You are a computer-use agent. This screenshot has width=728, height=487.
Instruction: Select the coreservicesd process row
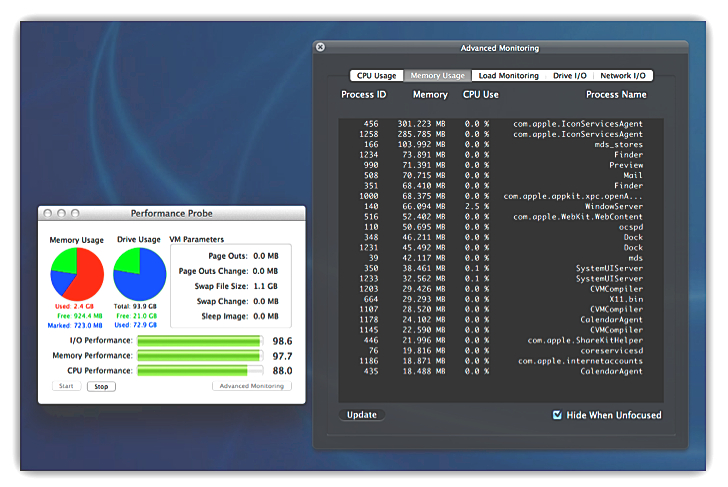pyautogui.click(x=501, y=351)
